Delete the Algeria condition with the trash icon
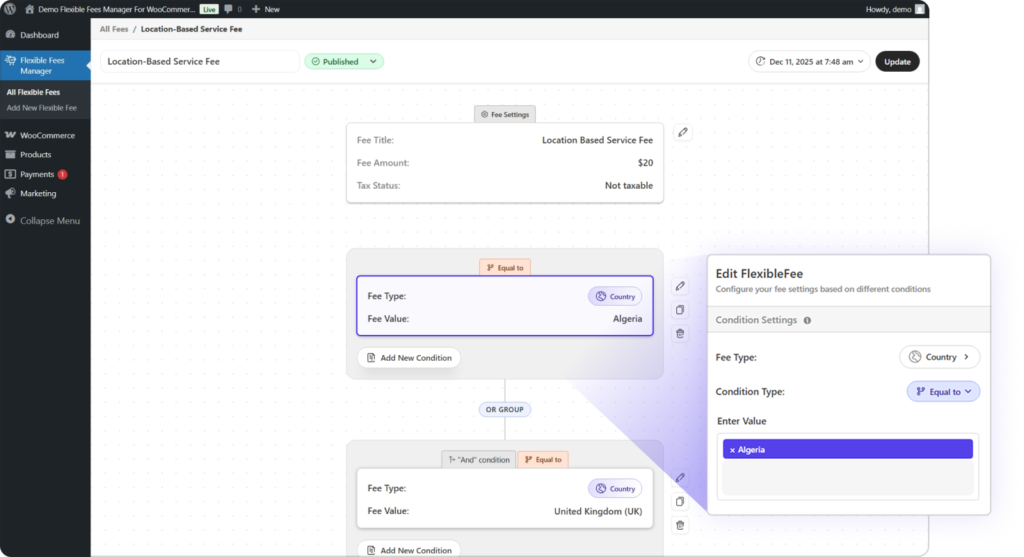Screen dimensions: 1024x557 click(x=680, y=334)
